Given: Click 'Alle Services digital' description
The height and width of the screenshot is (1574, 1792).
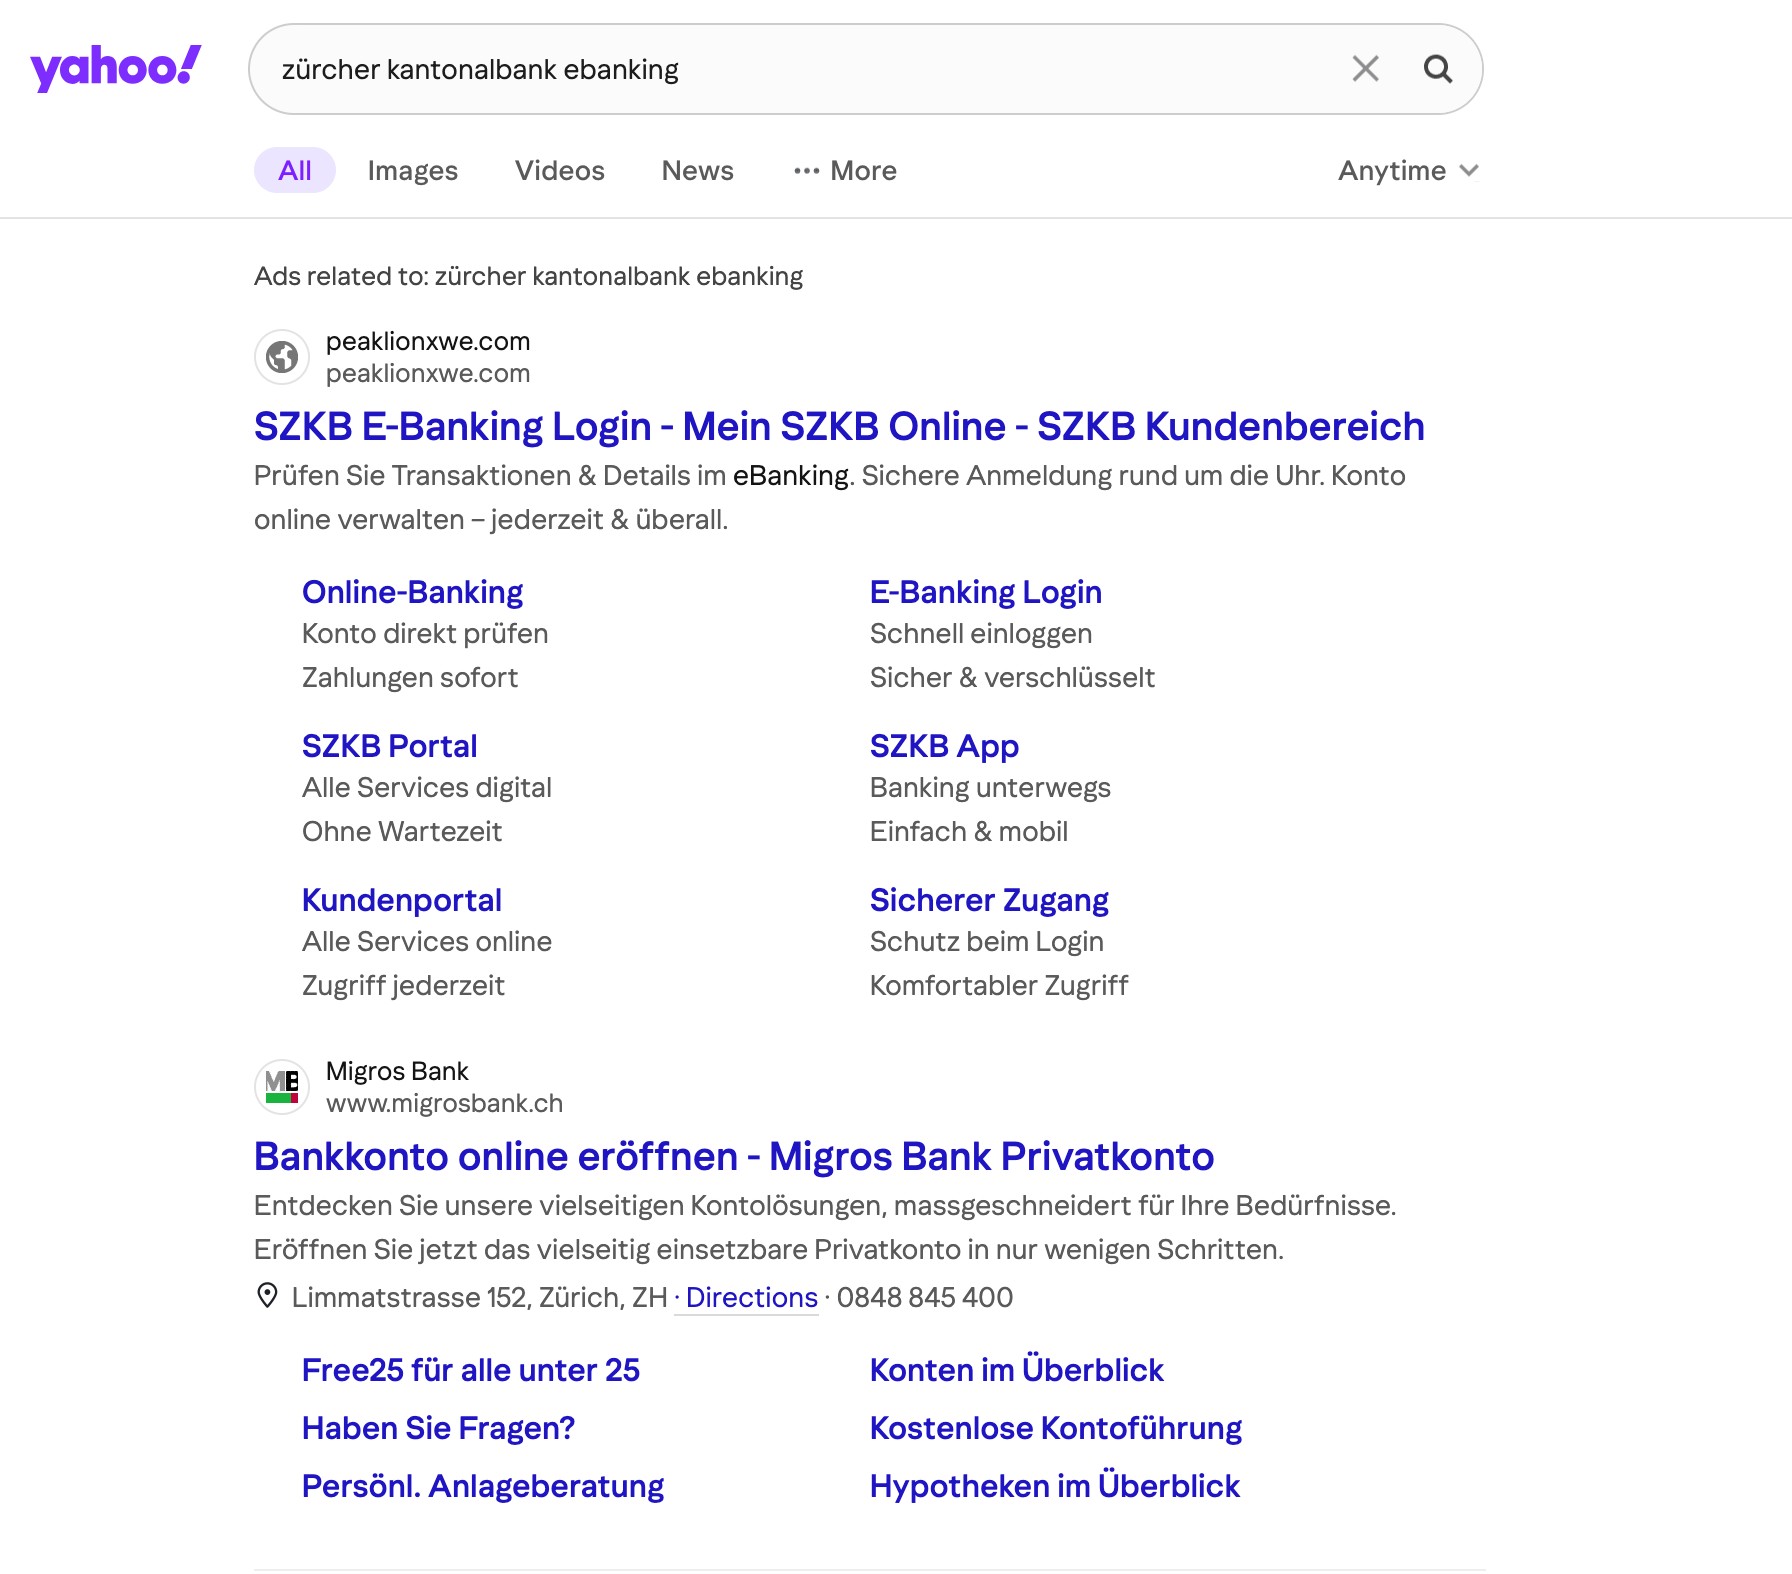Looking at the screenshot, I should (427, 788).
